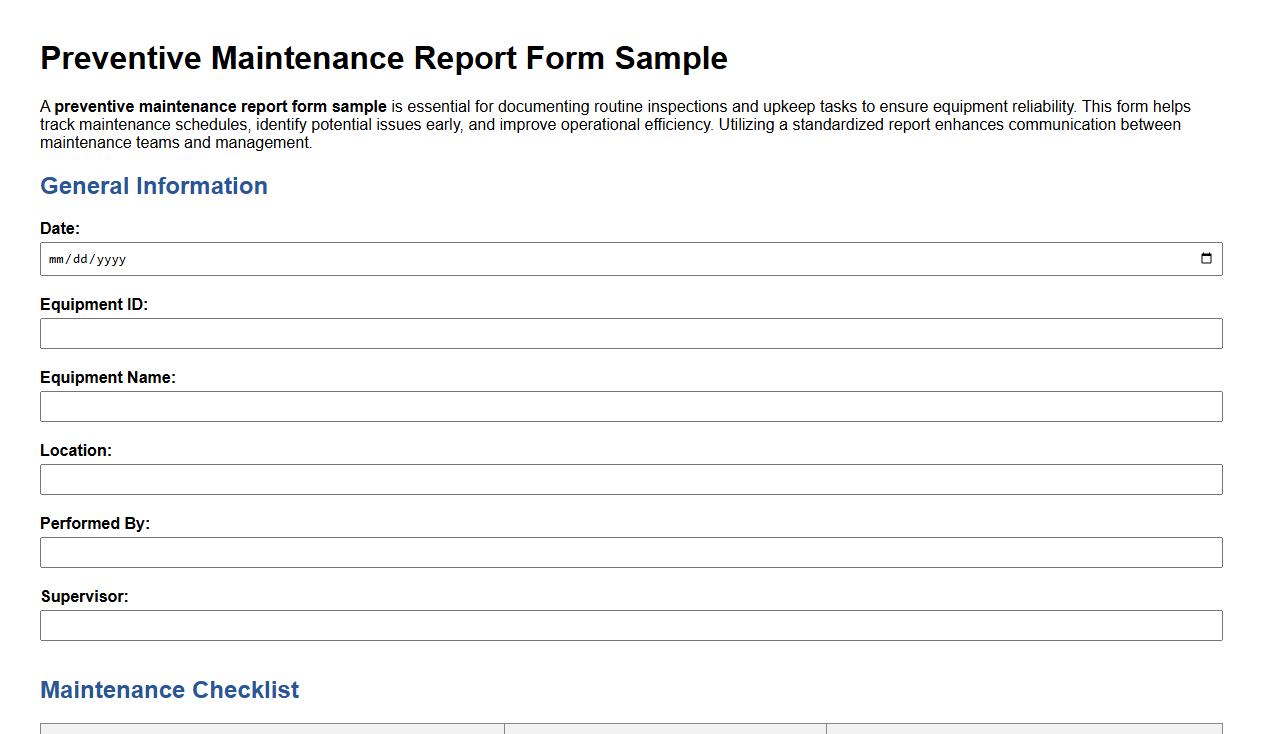This screenshot has width=1263, height=734.
Task: Click inside the Performed By text box
Action: point(630,552)
